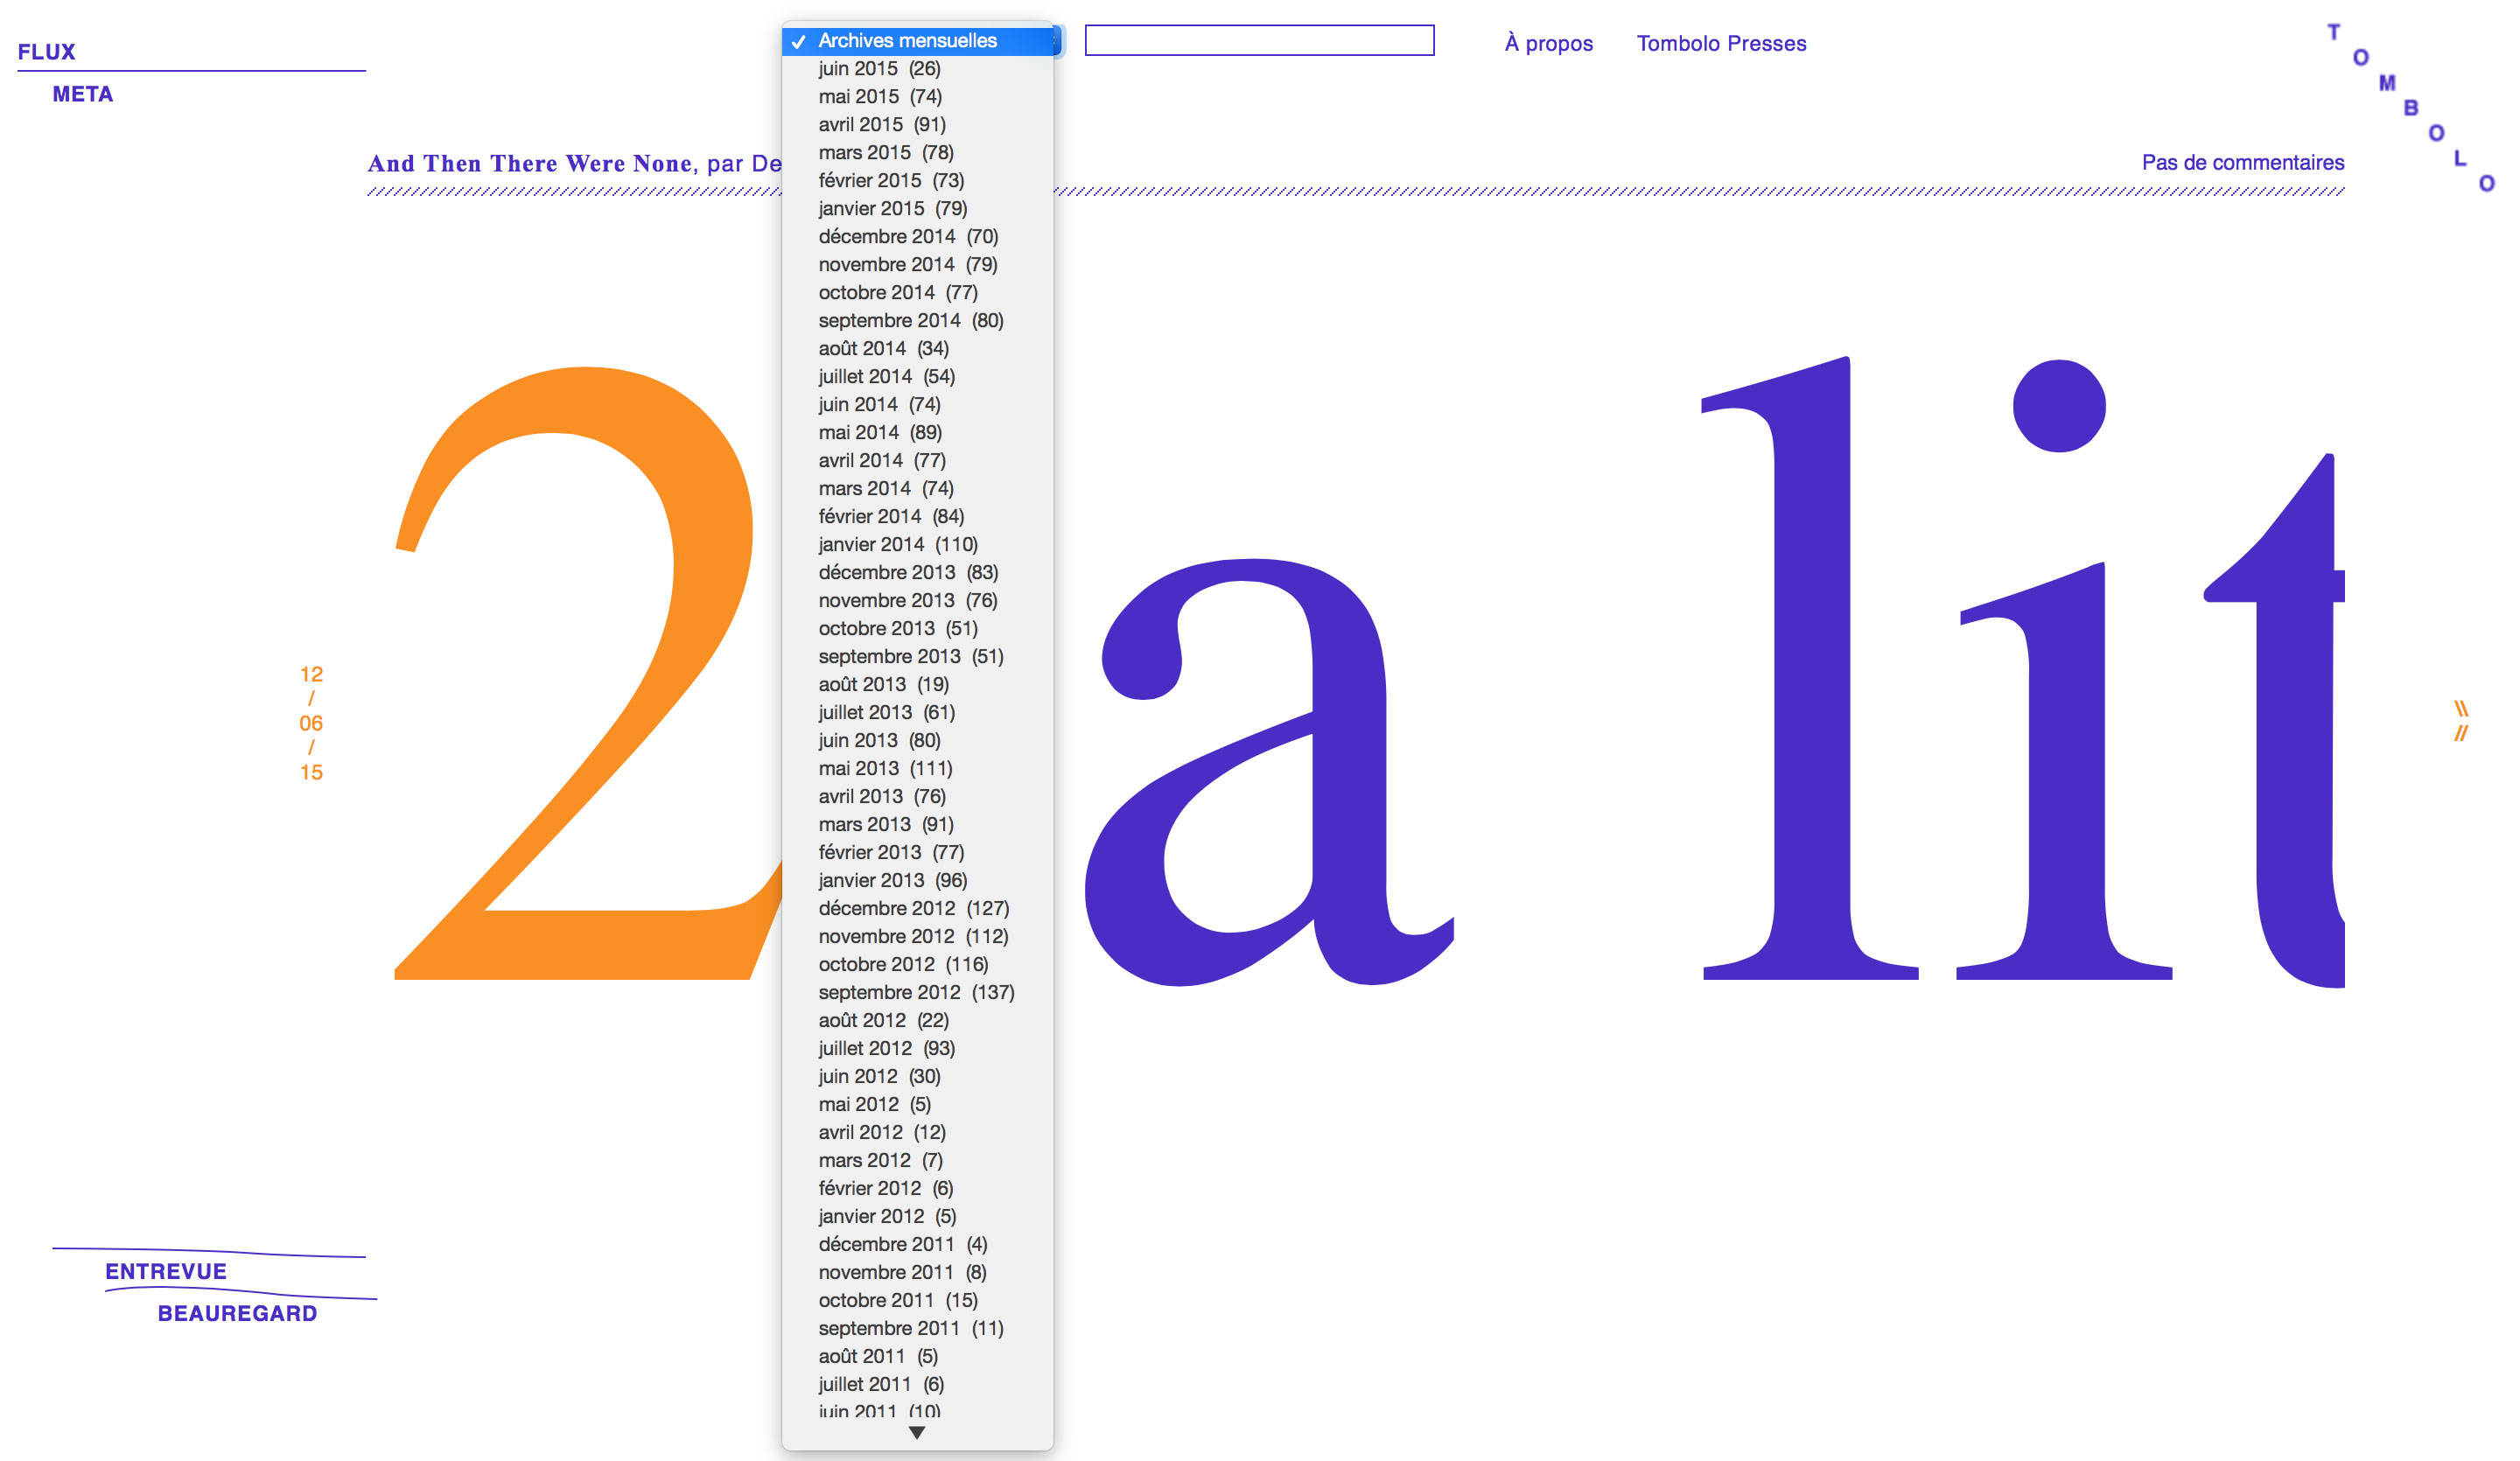2520x1461 pixels.
Task: Select the checked Archives mensuelles option
Action: 907,41
